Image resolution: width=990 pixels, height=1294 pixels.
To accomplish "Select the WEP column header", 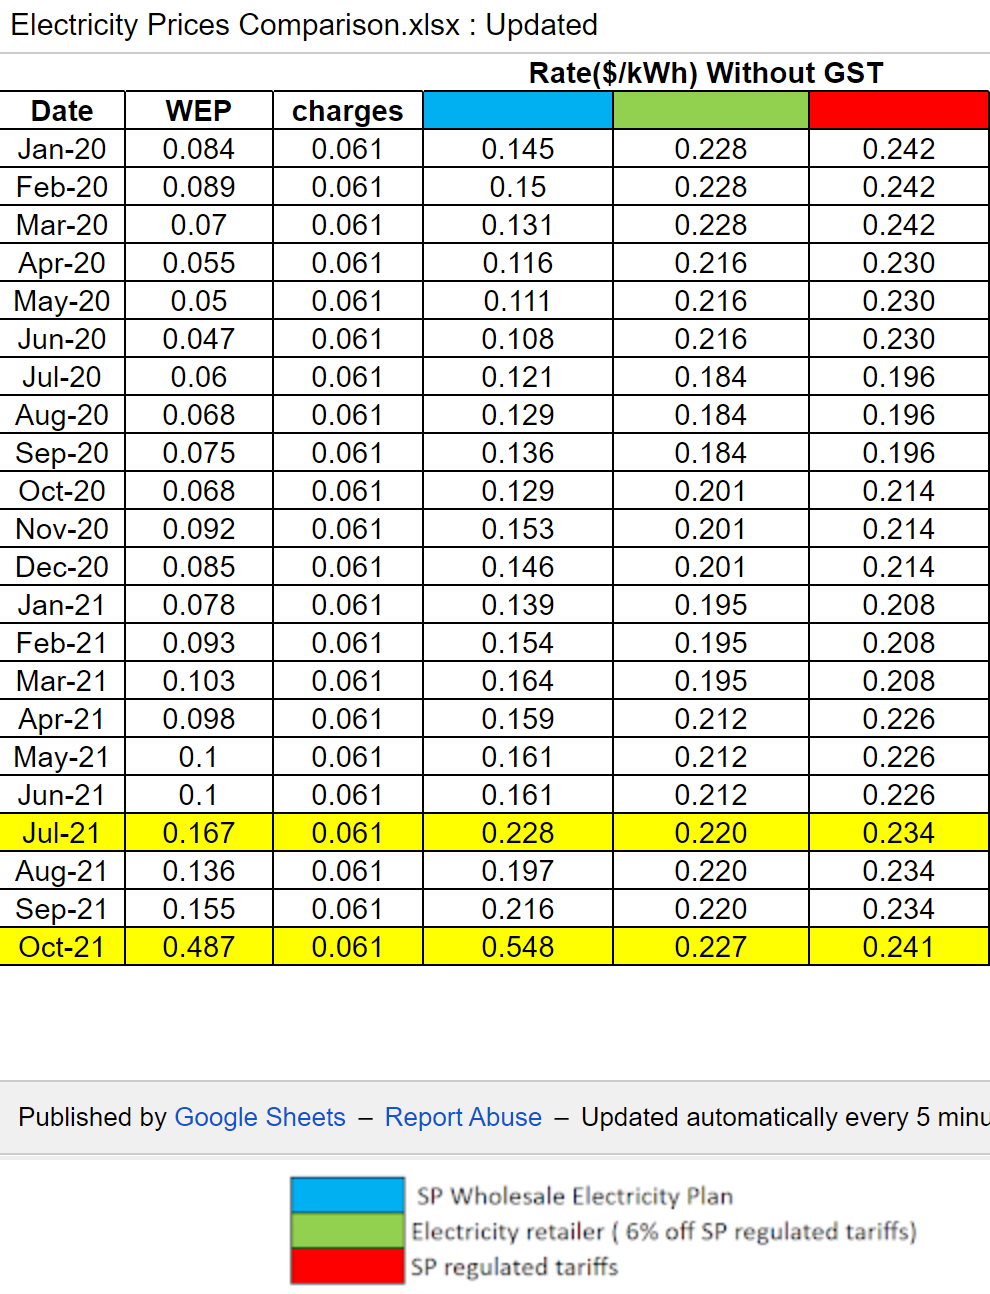I will click(197, 110).
